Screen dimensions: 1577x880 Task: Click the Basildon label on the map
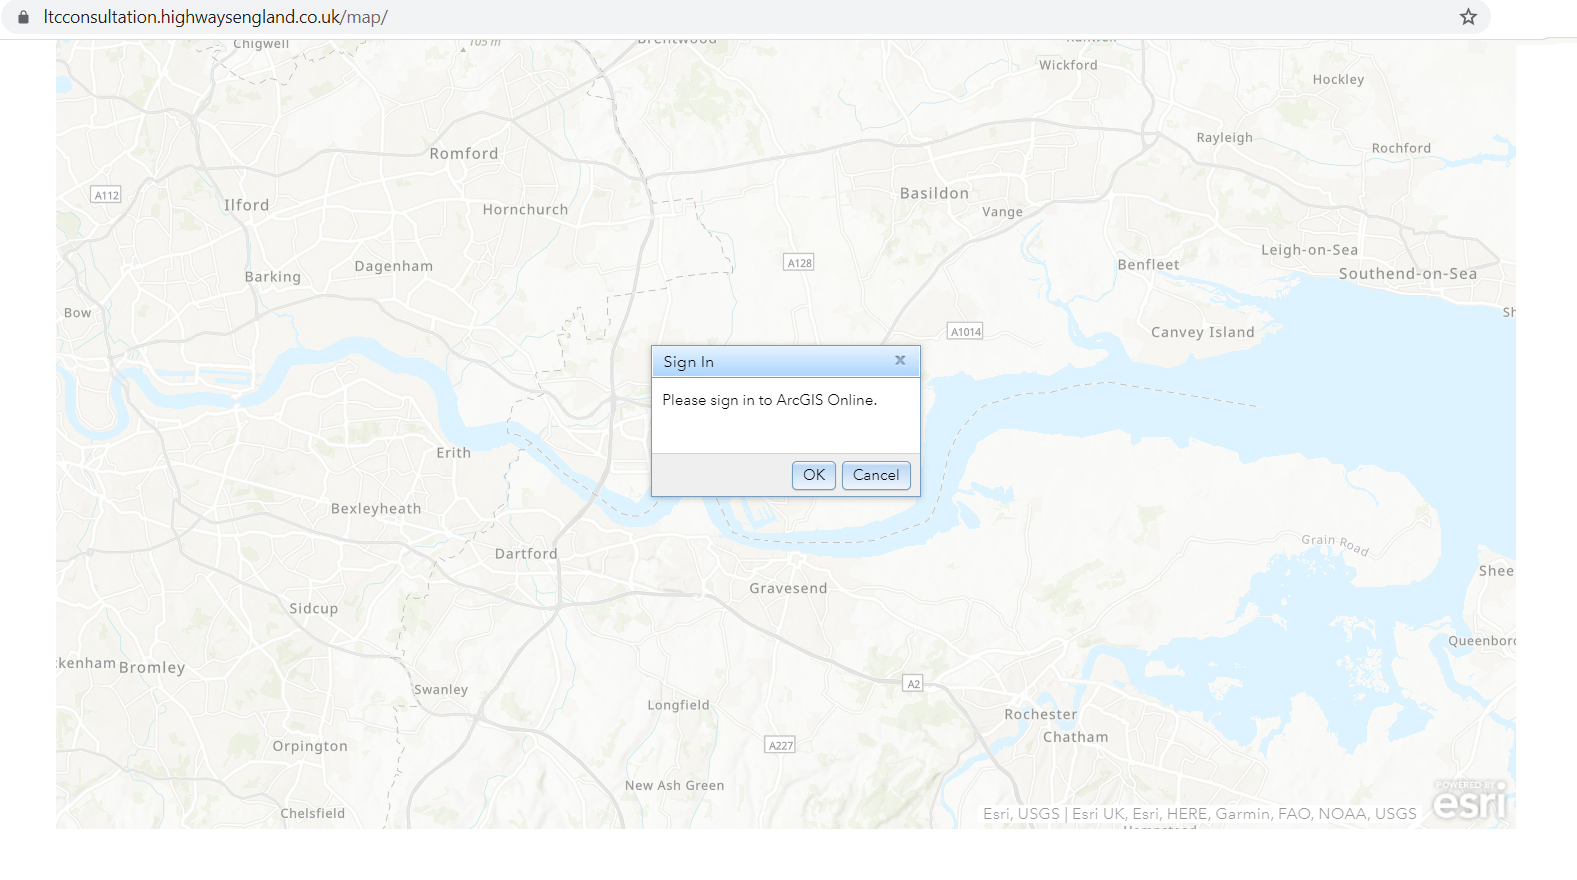pos(934,194)
